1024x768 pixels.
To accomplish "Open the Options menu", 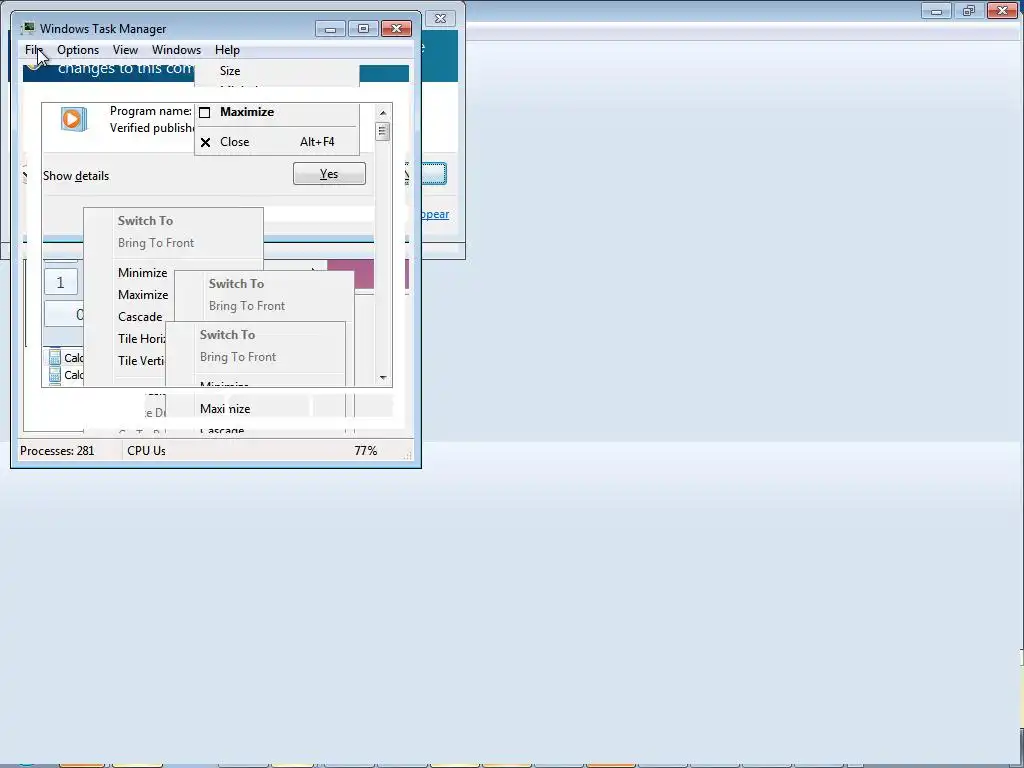I will [x=78, y=50].
